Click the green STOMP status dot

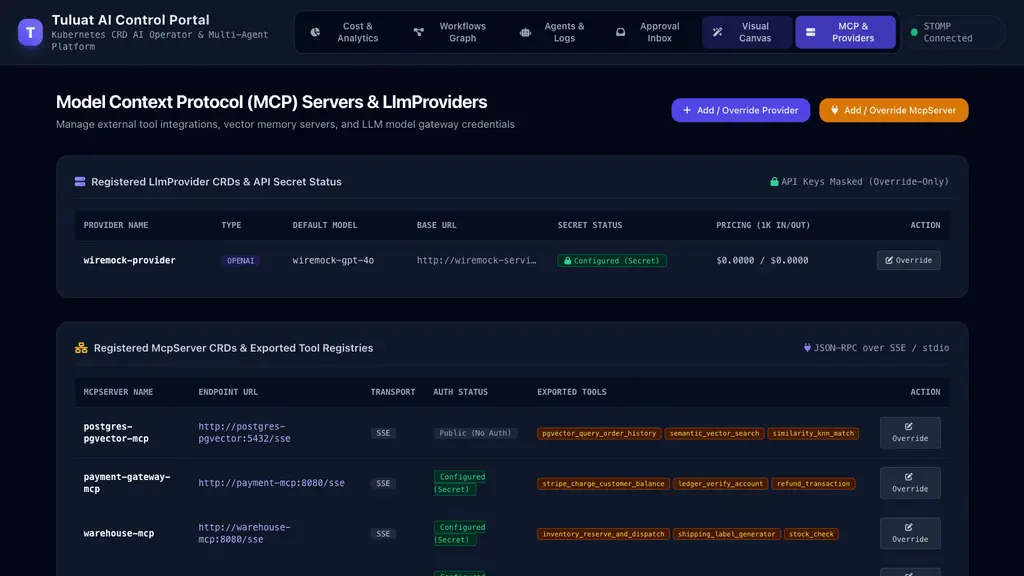(914, 32)
